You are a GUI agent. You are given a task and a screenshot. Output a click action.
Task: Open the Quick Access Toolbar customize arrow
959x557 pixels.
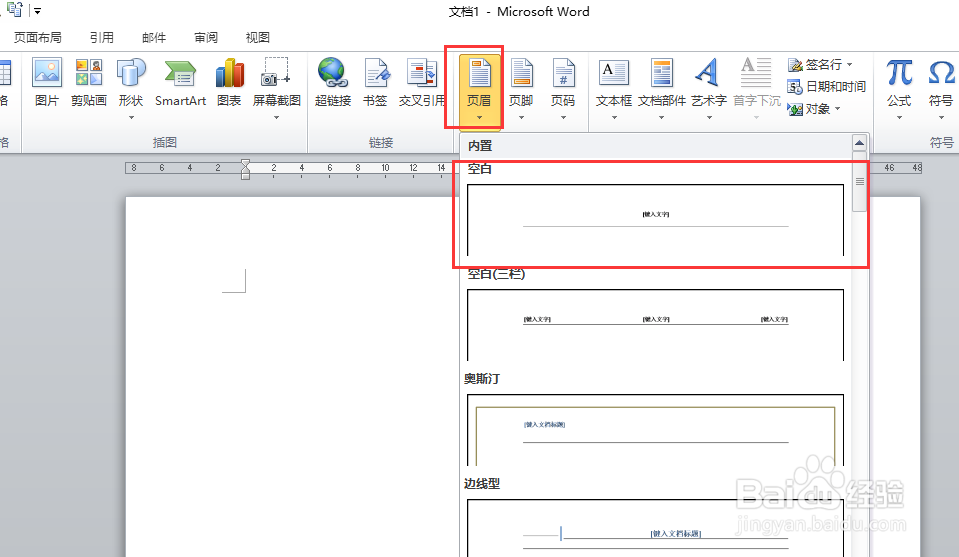coord(37,11)
